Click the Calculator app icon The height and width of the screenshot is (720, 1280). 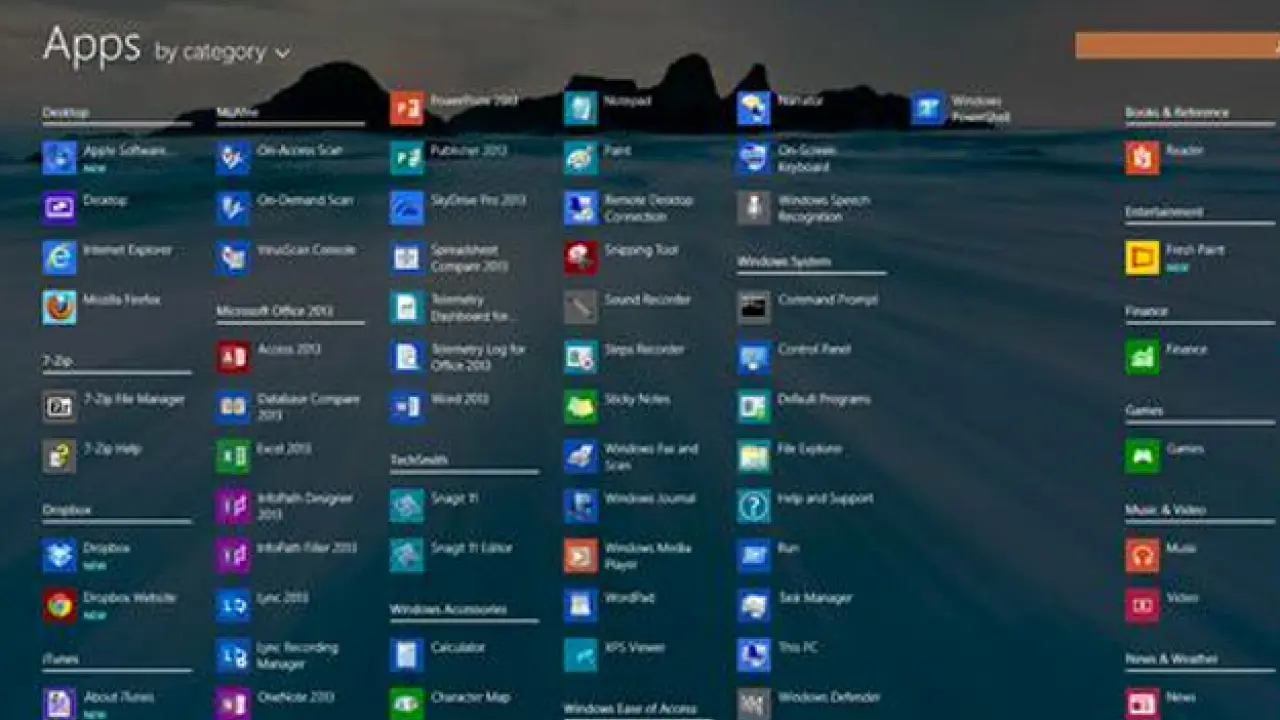pos(407,655)
